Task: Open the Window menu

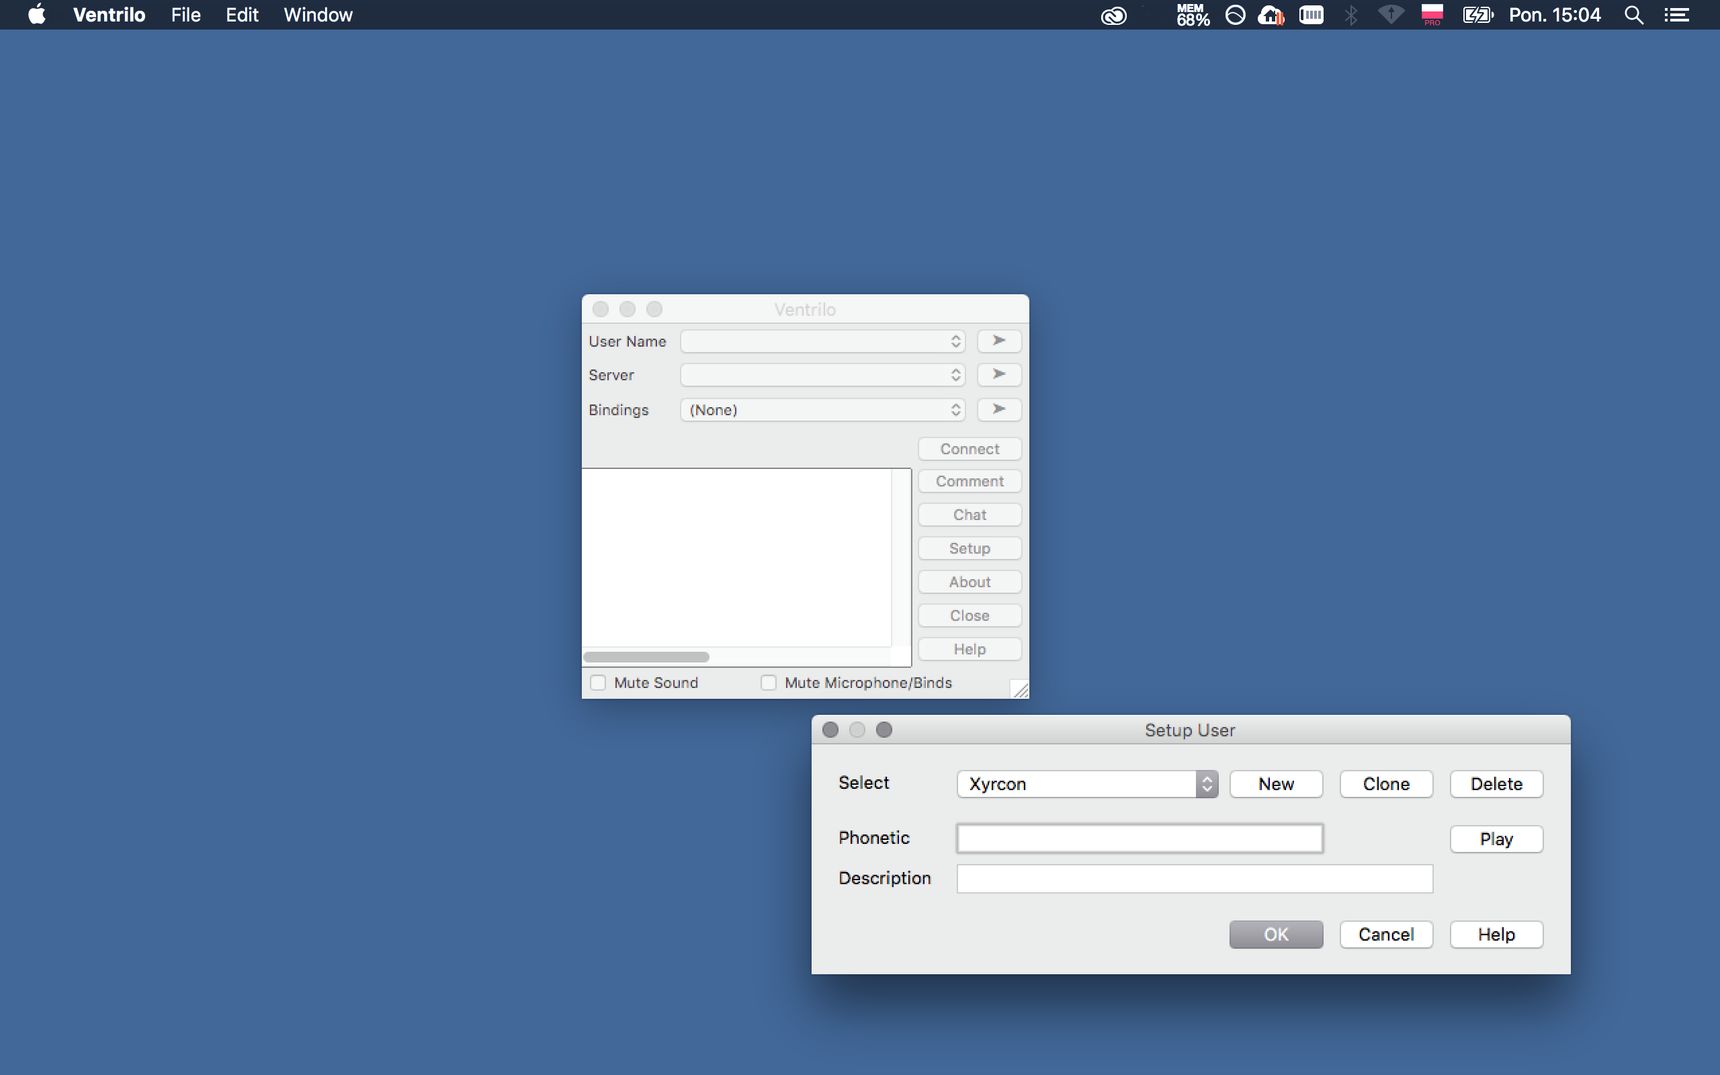Action: (318, 15)
